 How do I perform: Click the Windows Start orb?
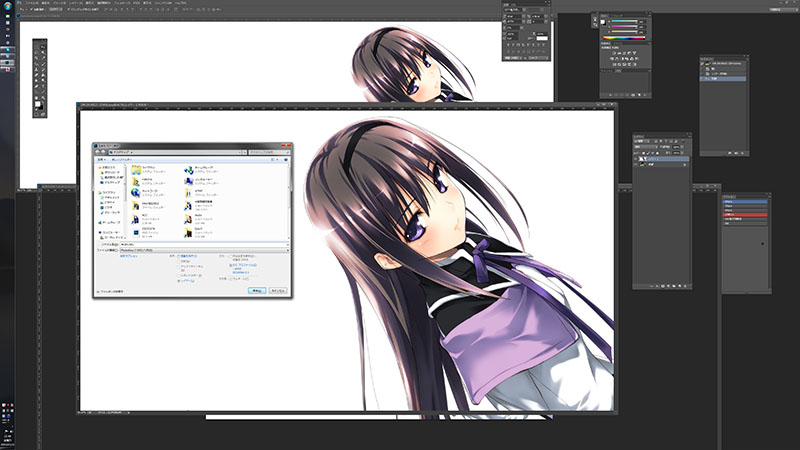[x=7, y=6]
